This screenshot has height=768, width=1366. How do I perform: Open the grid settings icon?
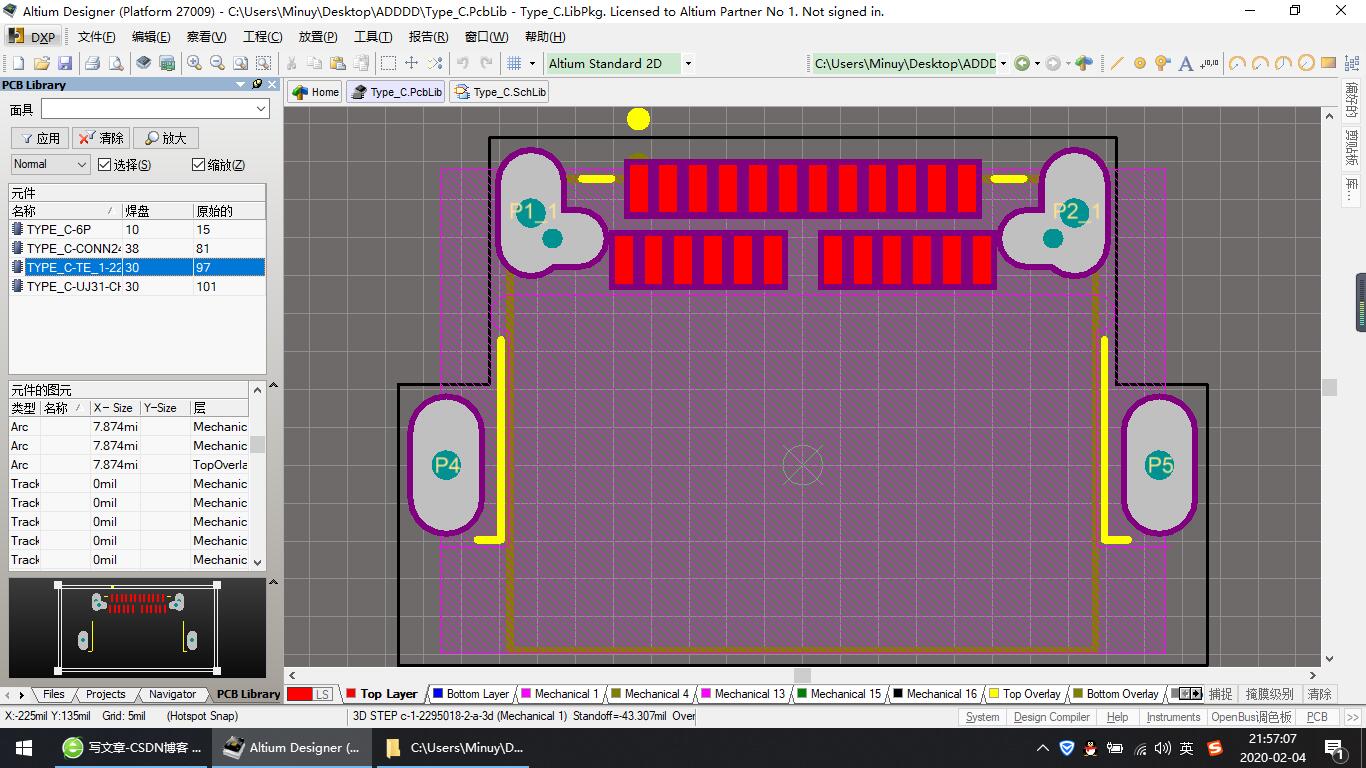point(514,63)
